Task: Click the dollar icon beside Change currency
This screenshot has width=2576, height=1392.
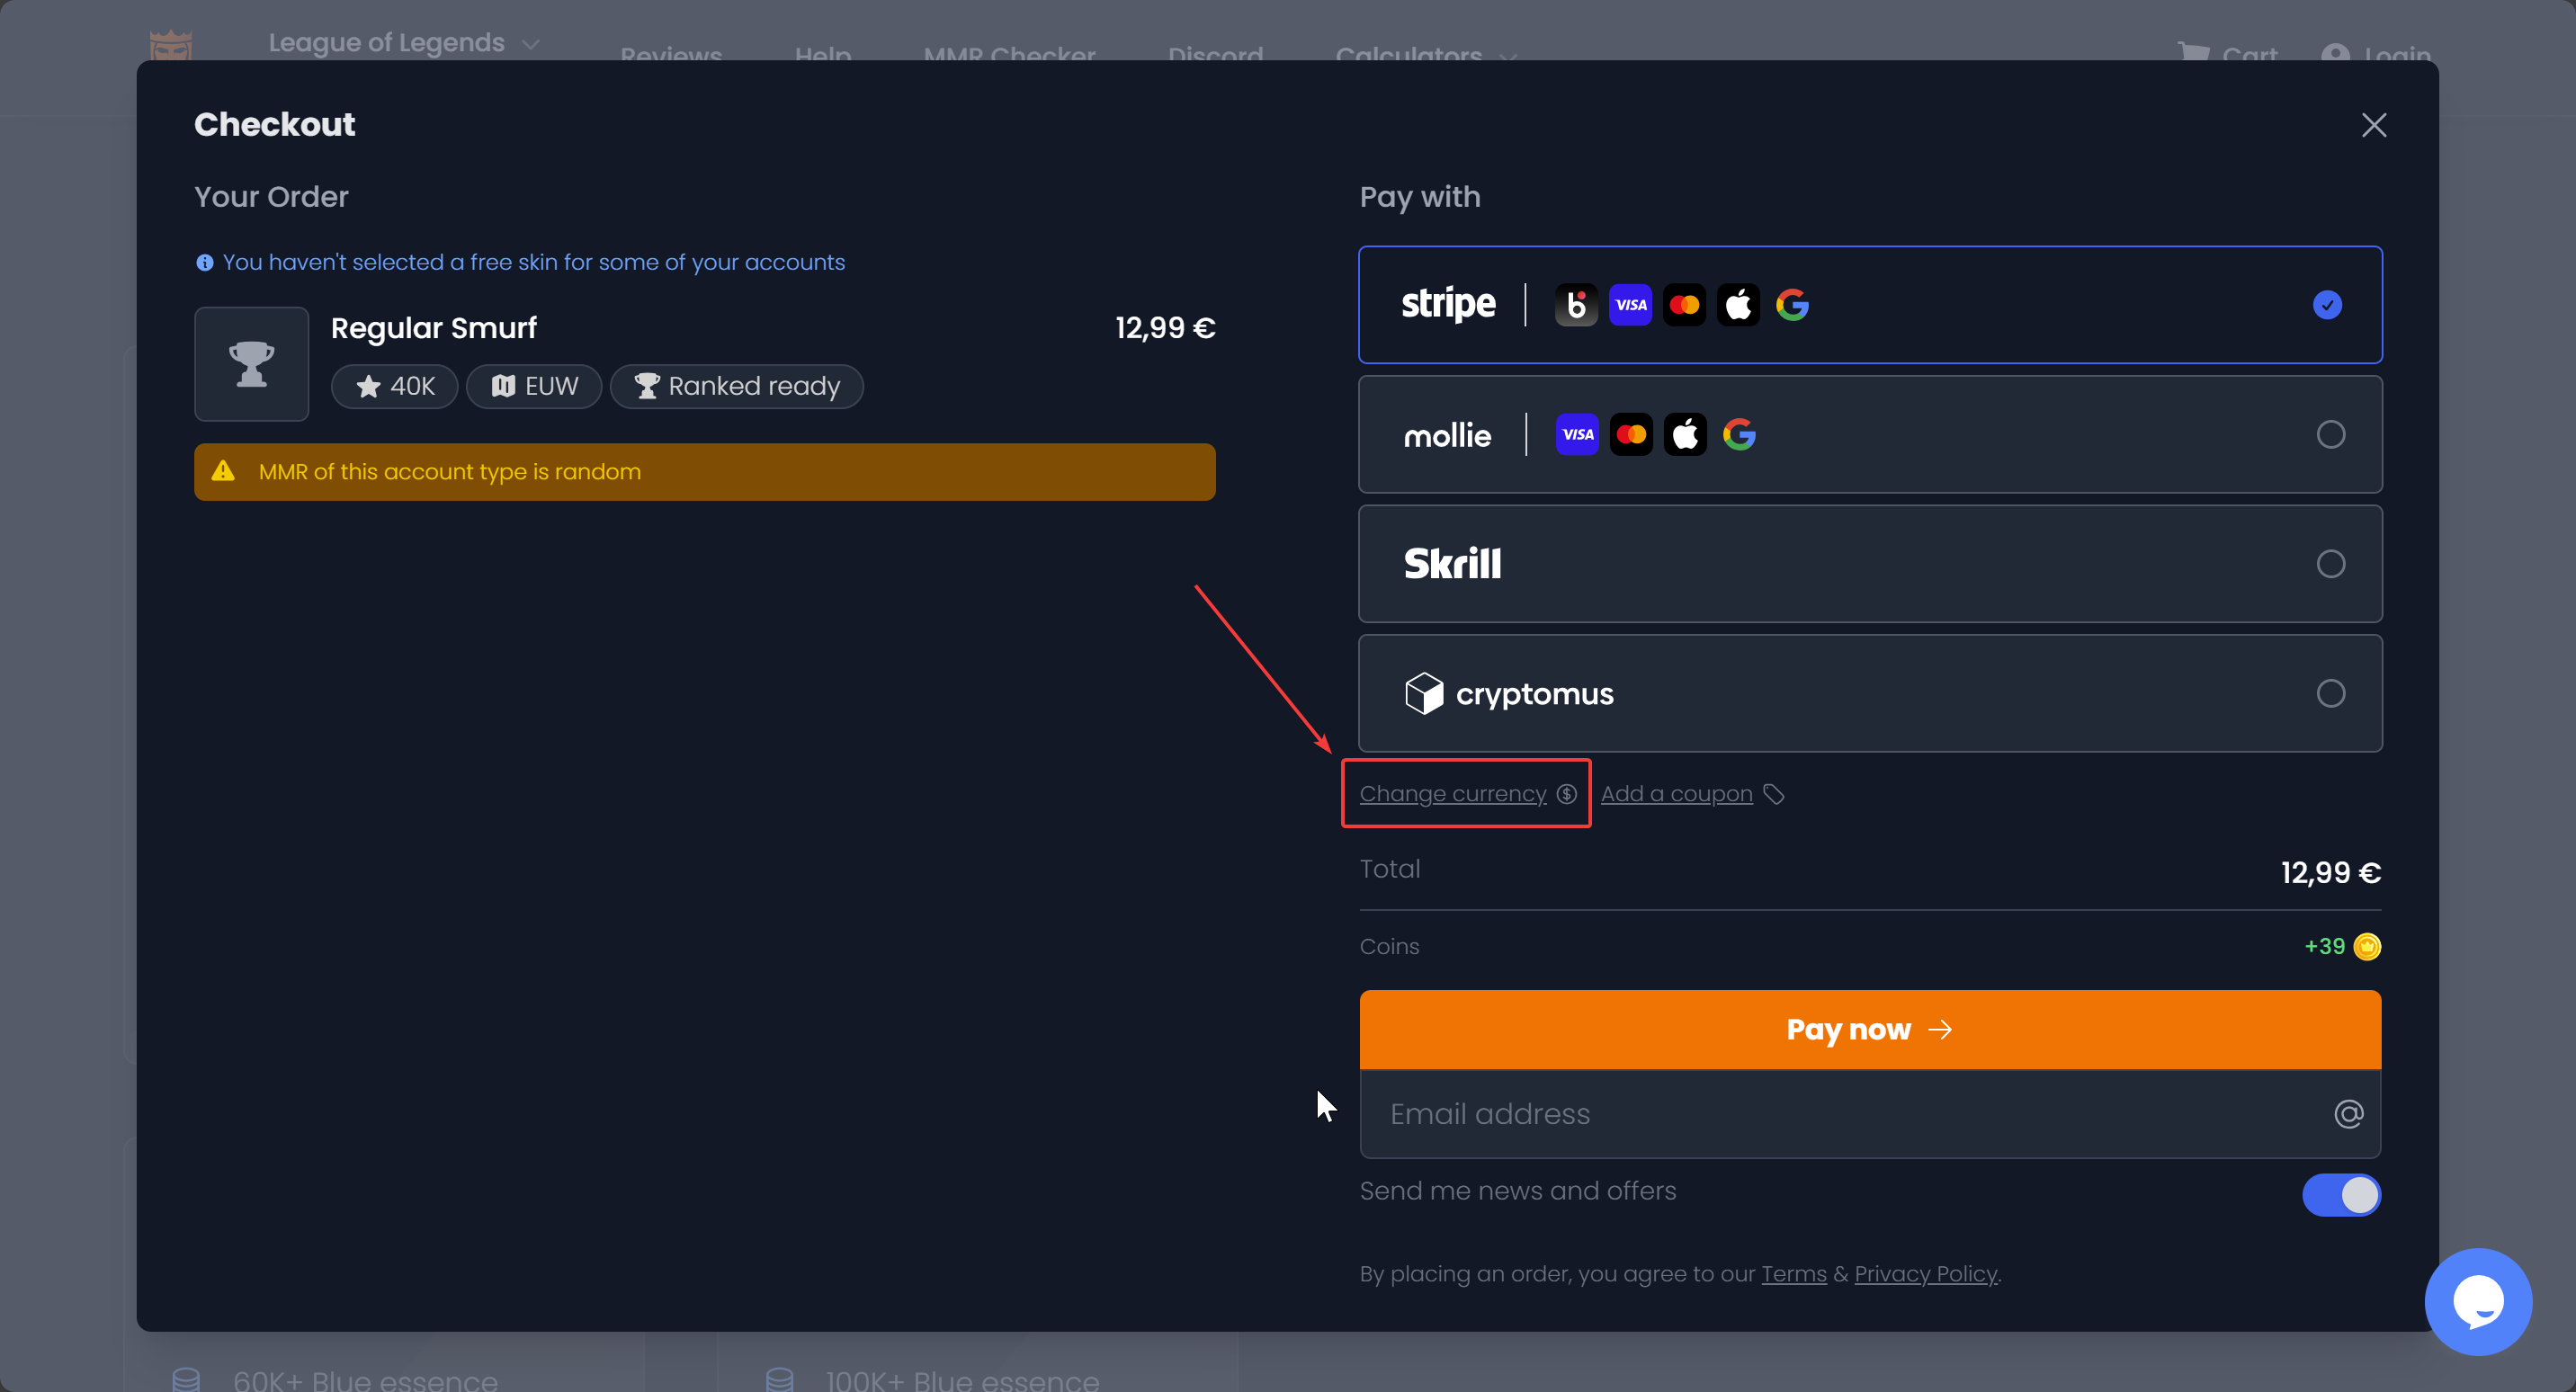Action: (1566, 793)
